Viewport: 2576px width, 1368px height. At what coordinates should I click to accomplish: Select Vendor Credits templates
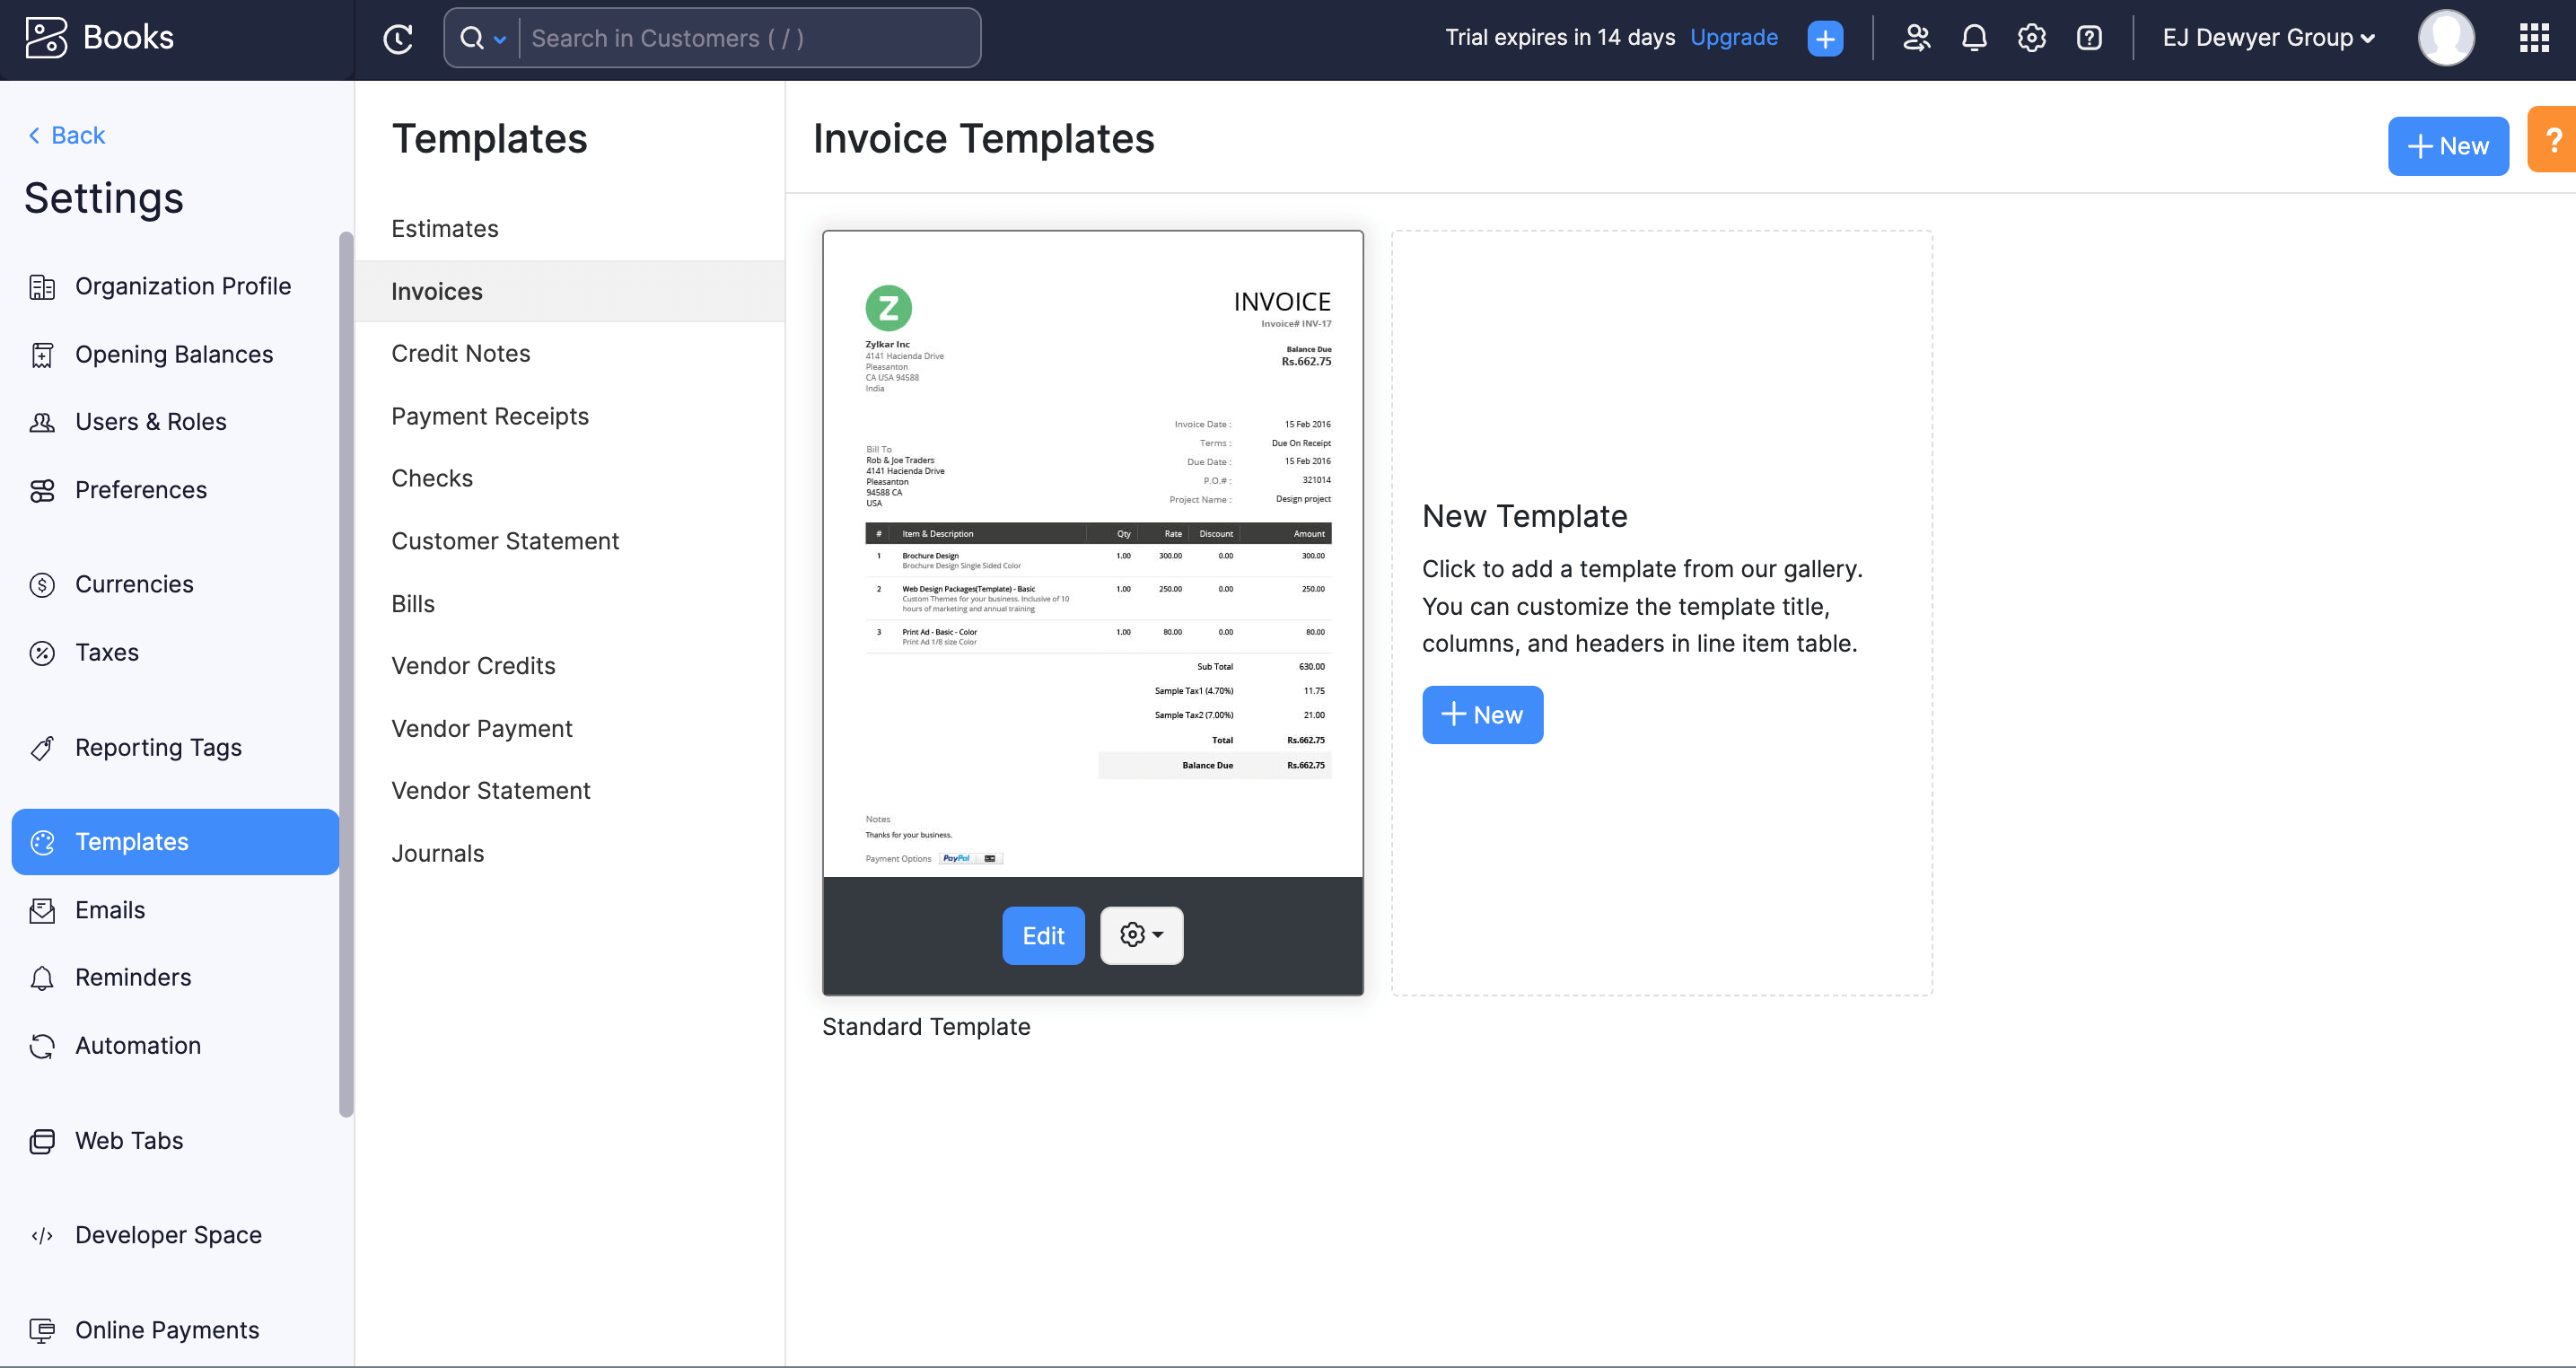click(x=570, y=666)
